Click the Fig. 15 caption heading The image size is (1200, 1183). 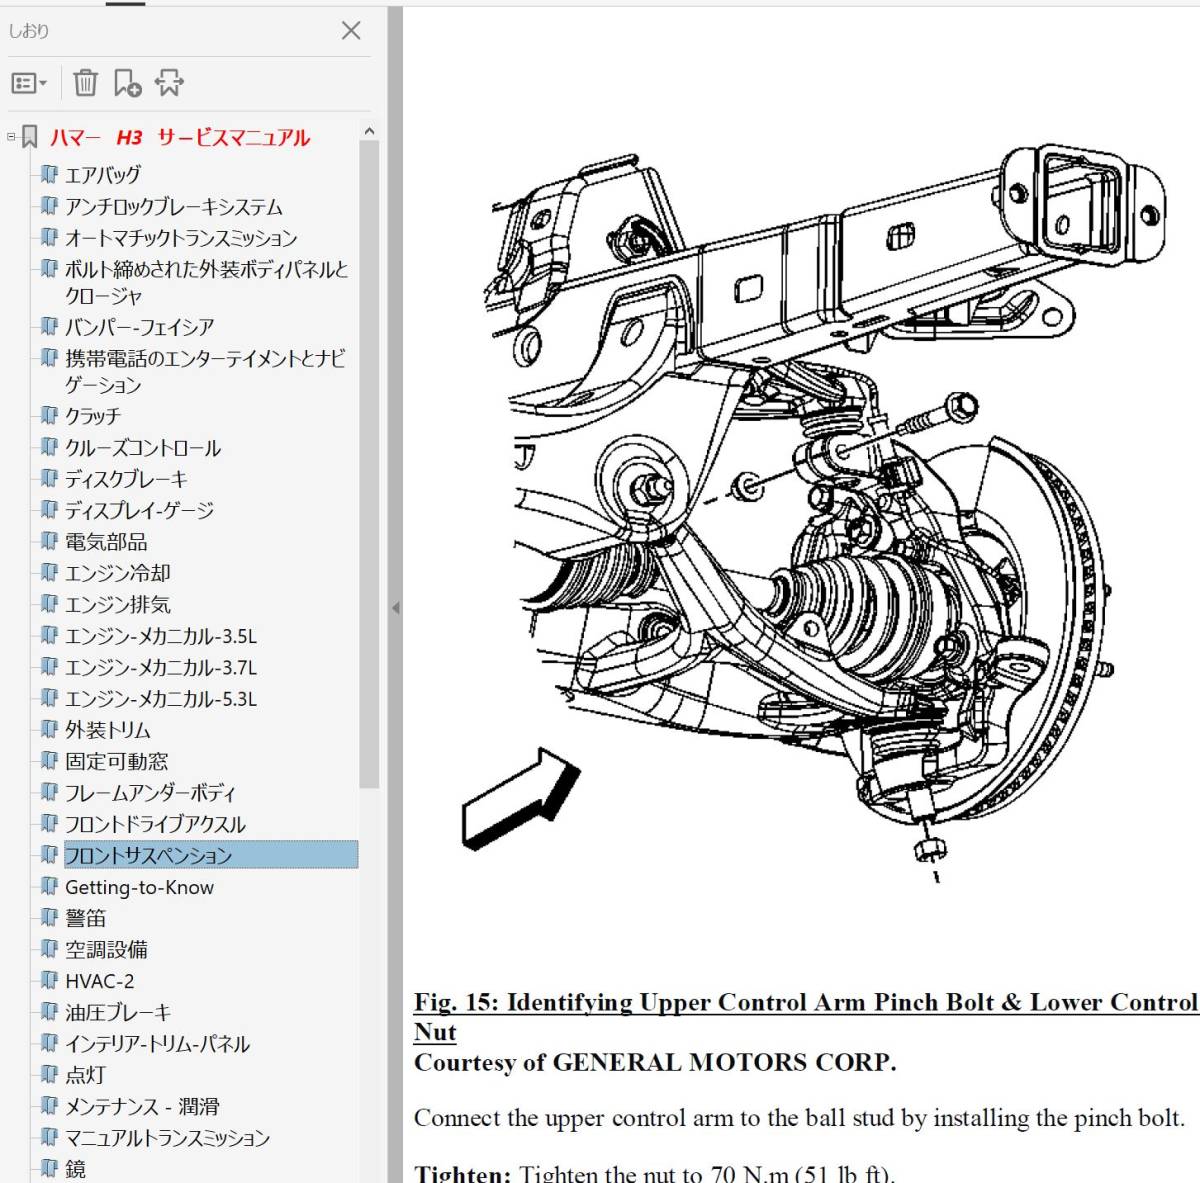point(806,1017)
